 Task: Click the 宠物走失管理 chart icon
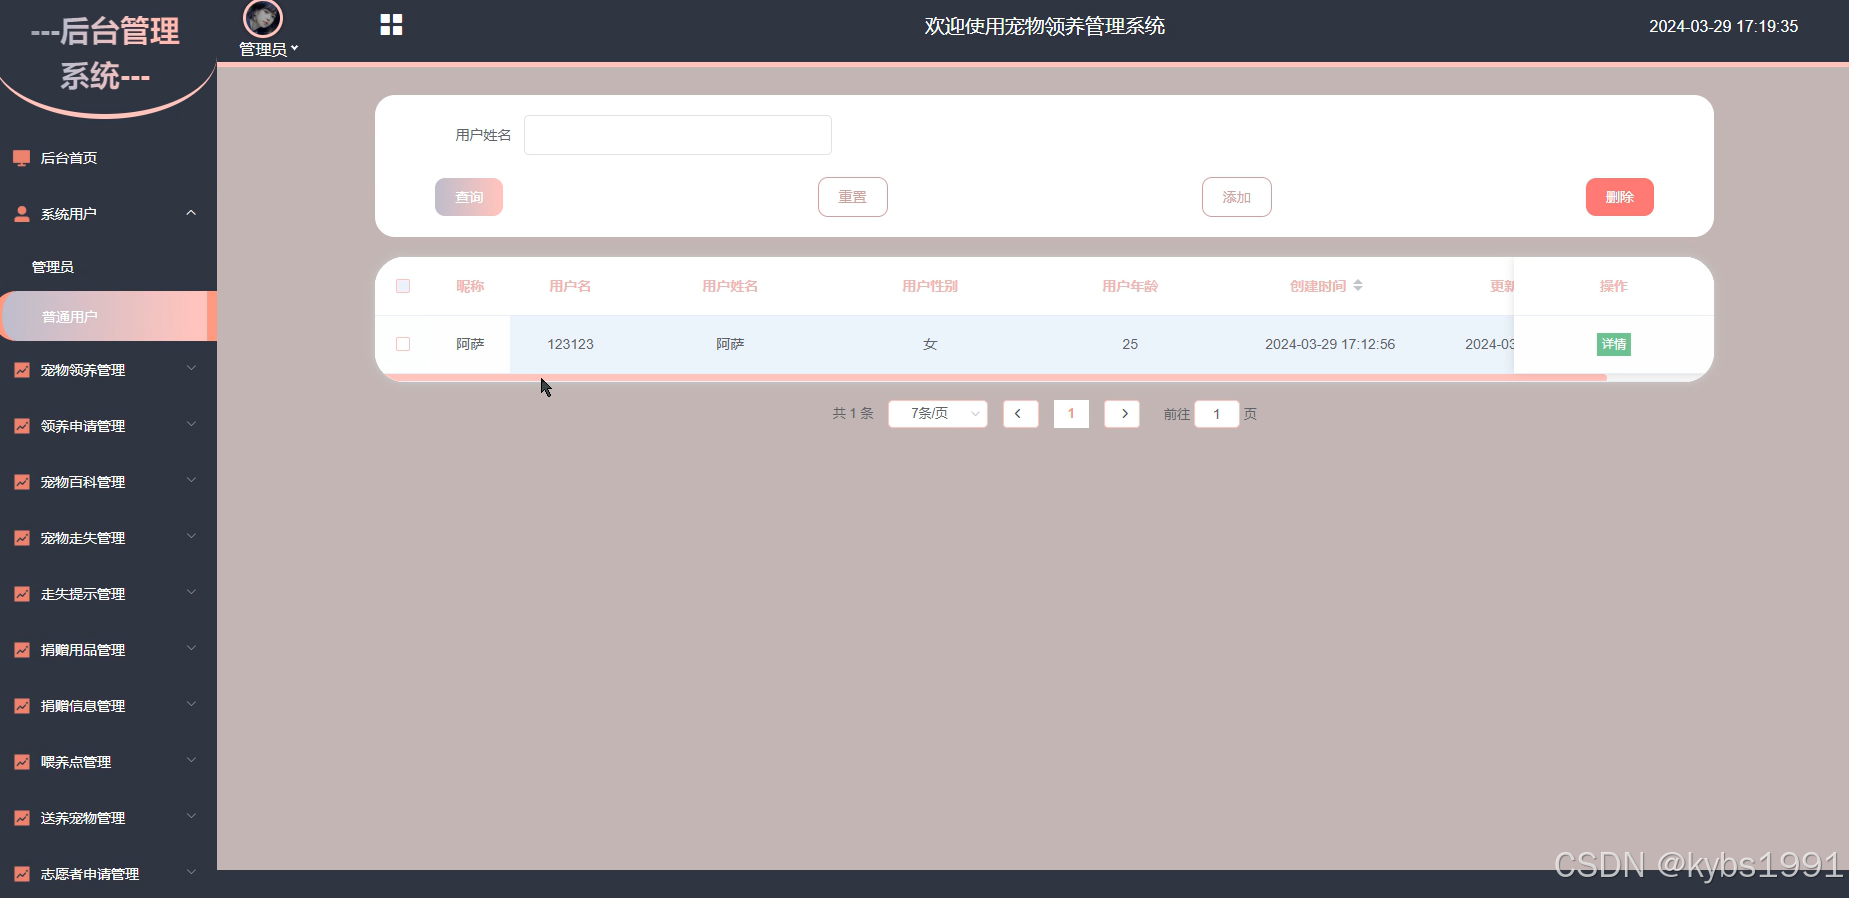21,538
